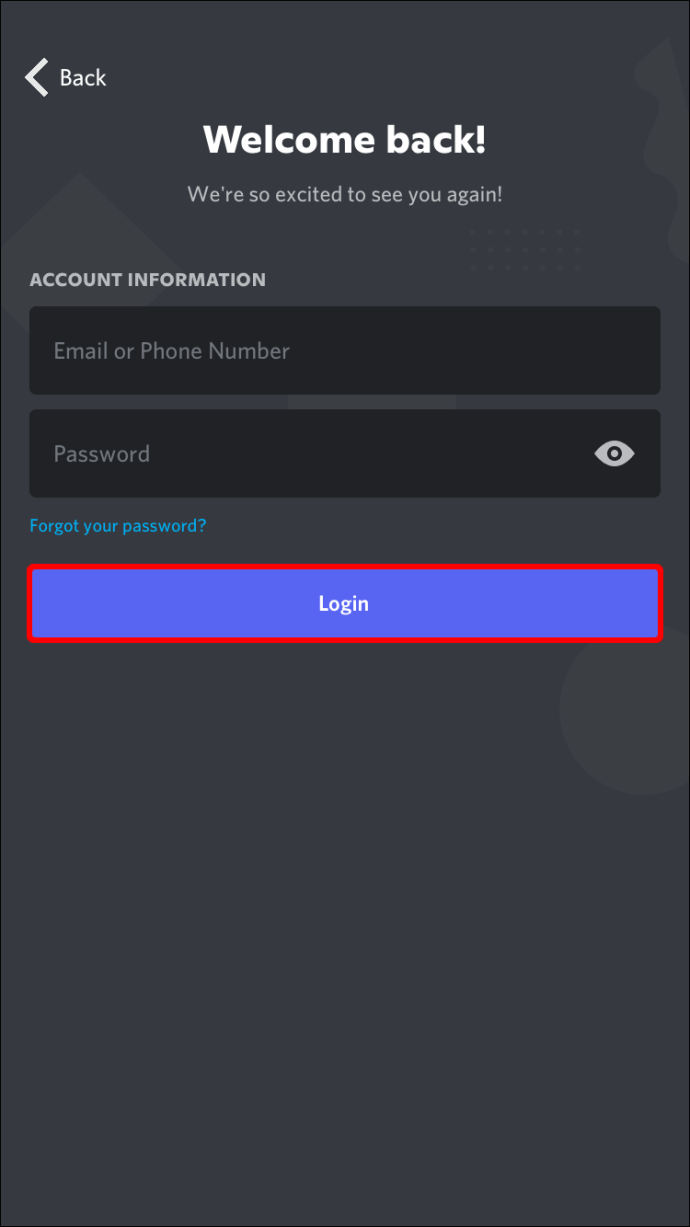This screenshot has width=690, height=1227.
Task: Tap the Password placeholder text
Action: 102,454
